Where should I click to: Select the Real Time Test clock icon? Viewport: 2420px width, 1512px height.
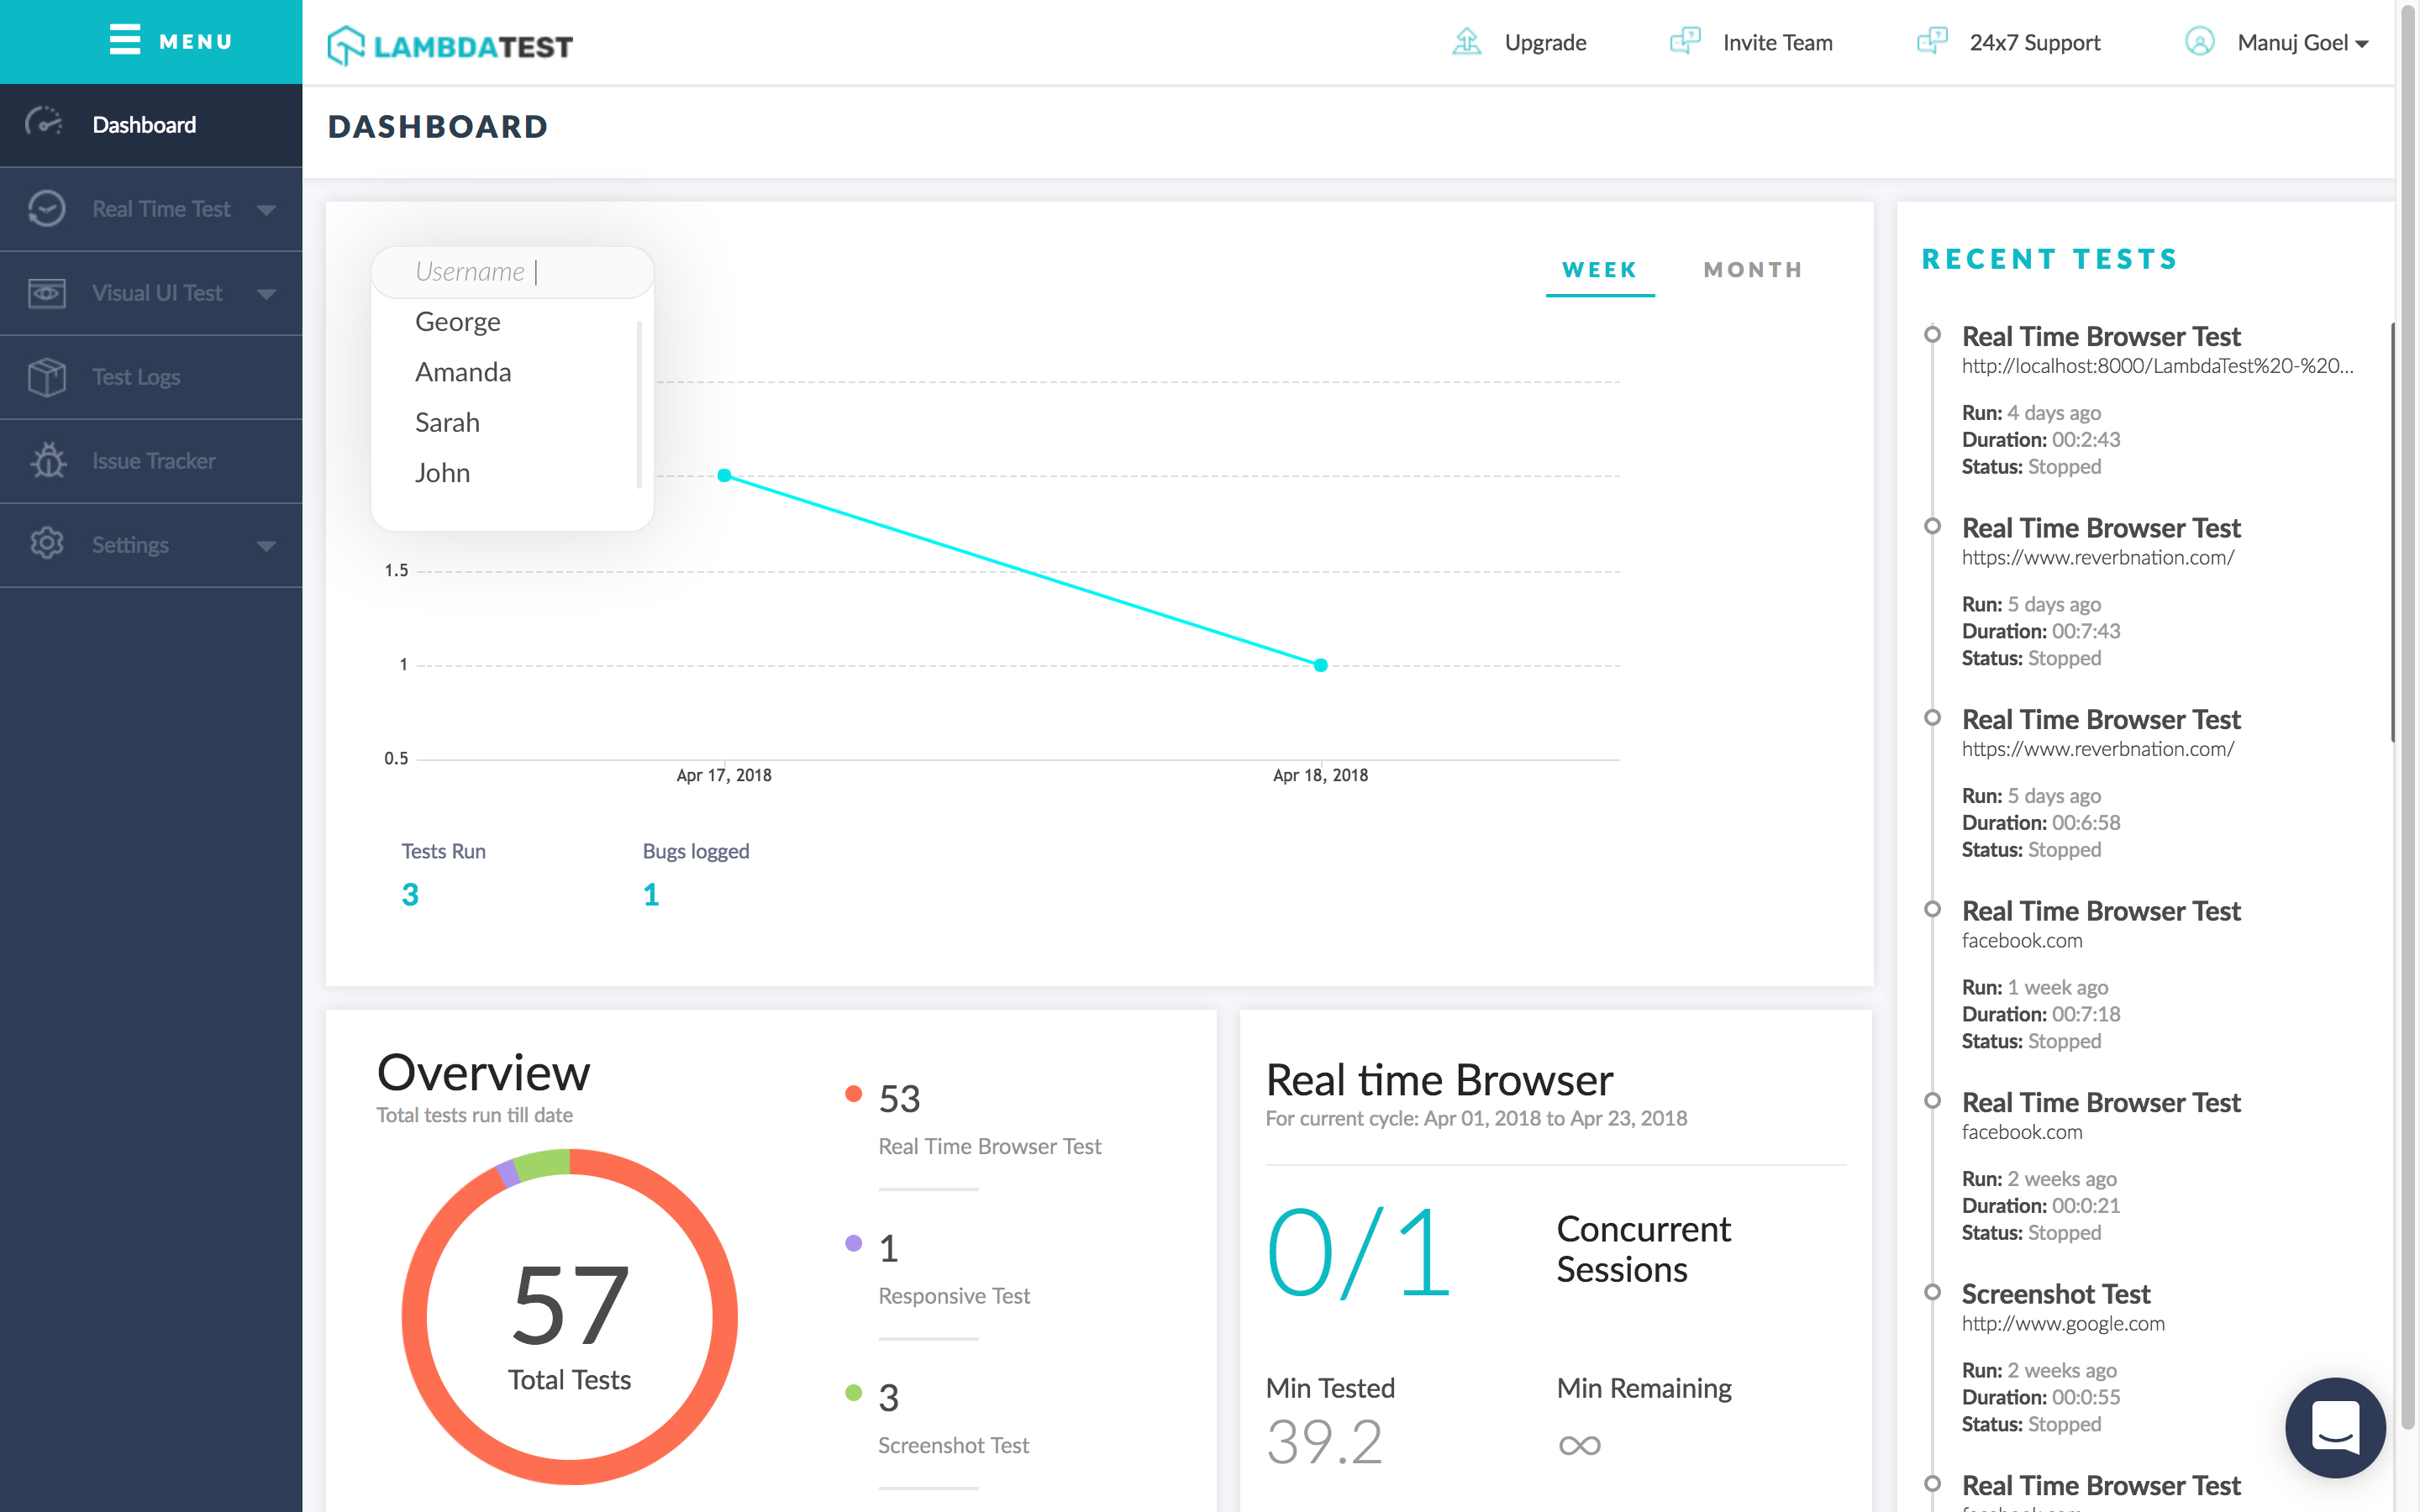point(46,208)
